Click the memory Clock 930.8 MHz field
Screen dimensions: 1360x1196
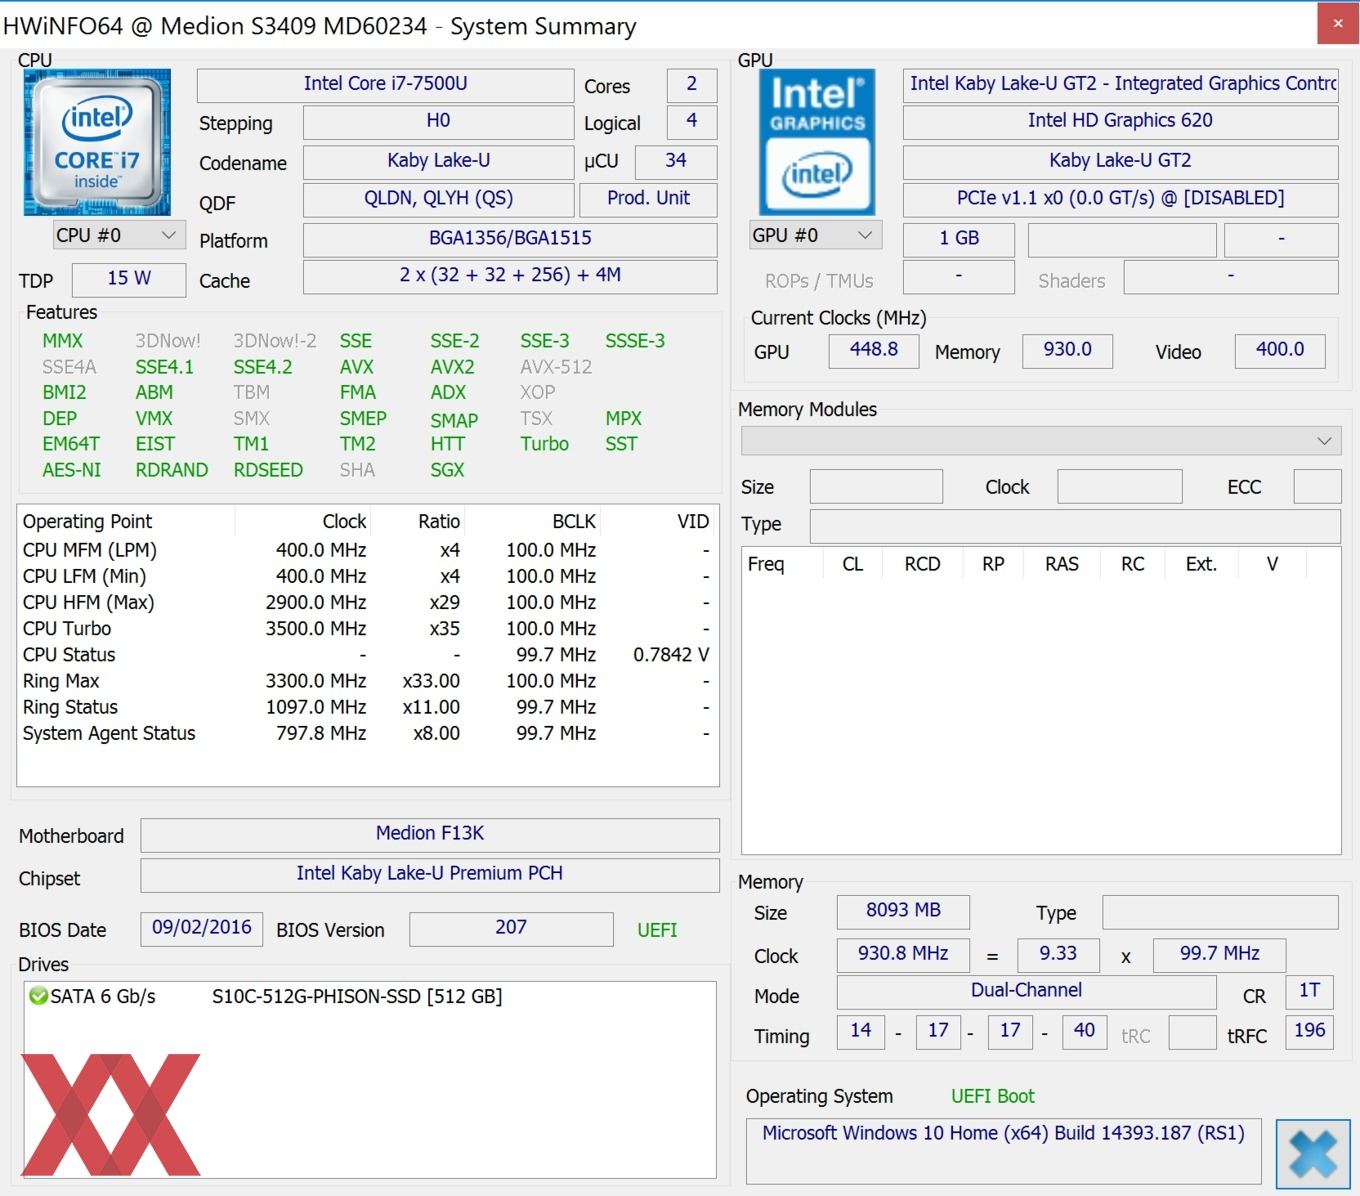click(x=903, y=955)
